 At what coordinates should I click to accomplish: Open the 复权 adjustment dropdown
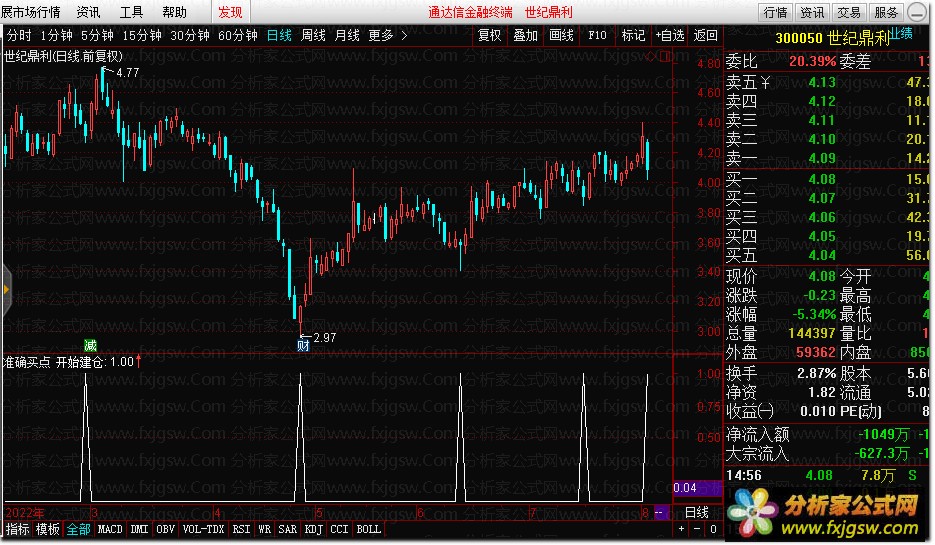click(x=490, y=36)
